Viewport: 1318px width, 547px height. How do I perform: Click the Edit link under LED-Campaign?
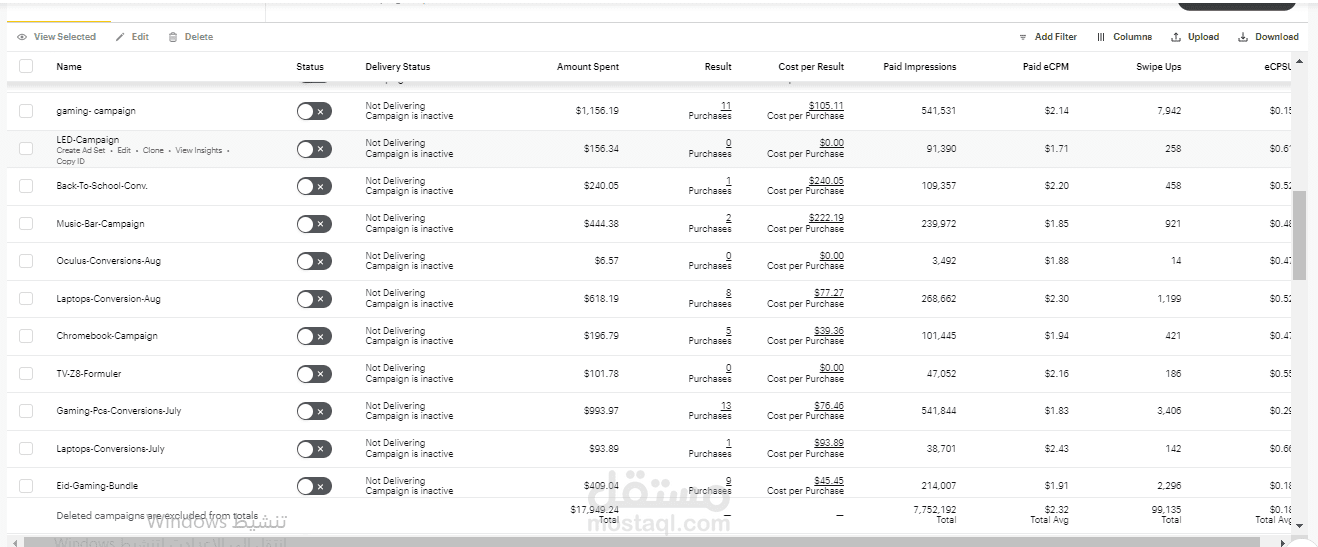tap(124, 151)
